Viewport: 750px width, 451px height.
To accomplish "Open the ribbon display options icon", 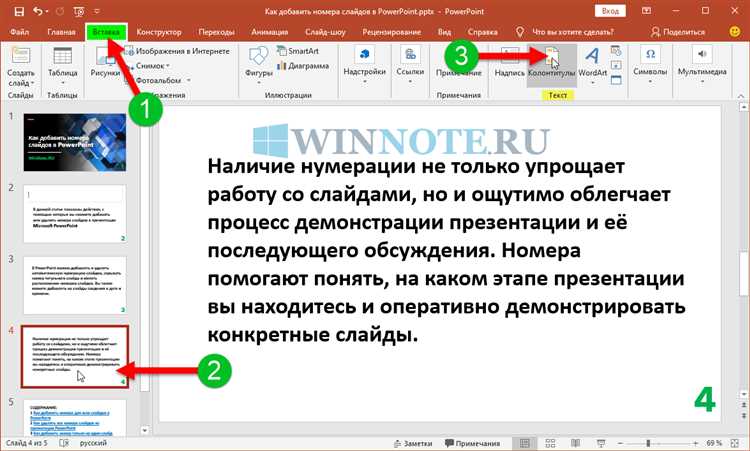I will pyautogui.click(x=647, y=11).
